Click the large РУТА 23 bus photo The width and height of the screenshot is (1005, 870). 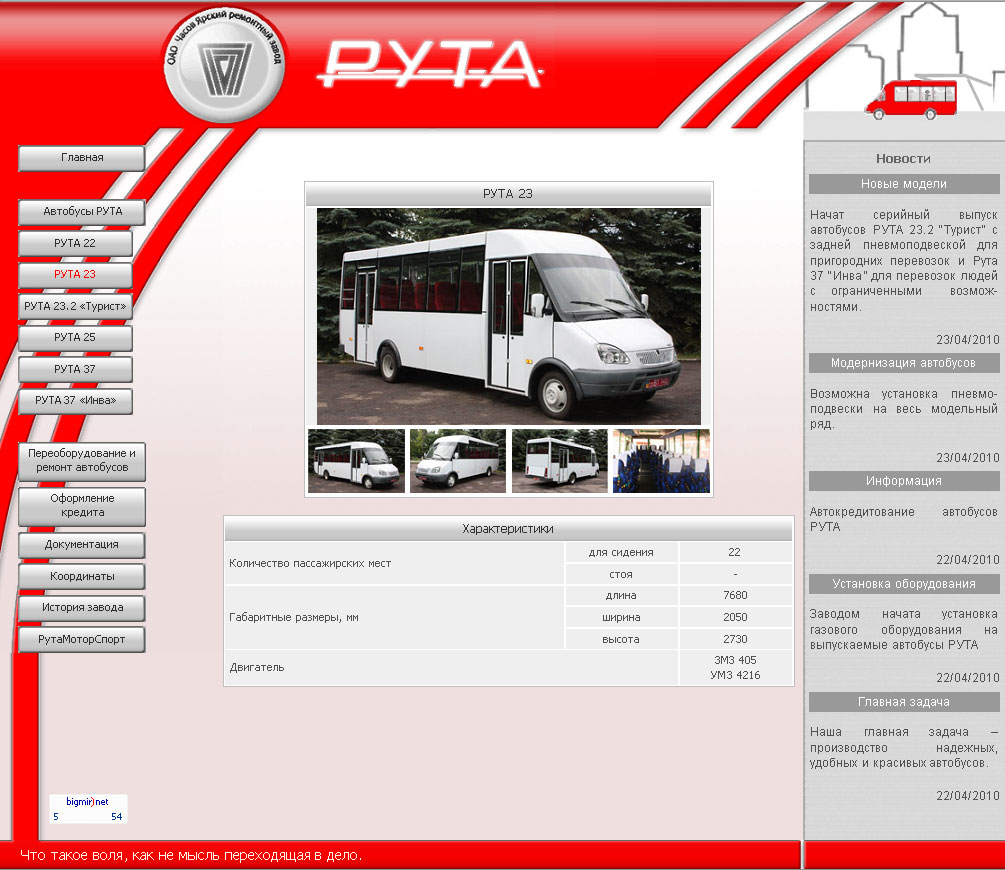pyautogui.click(x=509, y=316)
